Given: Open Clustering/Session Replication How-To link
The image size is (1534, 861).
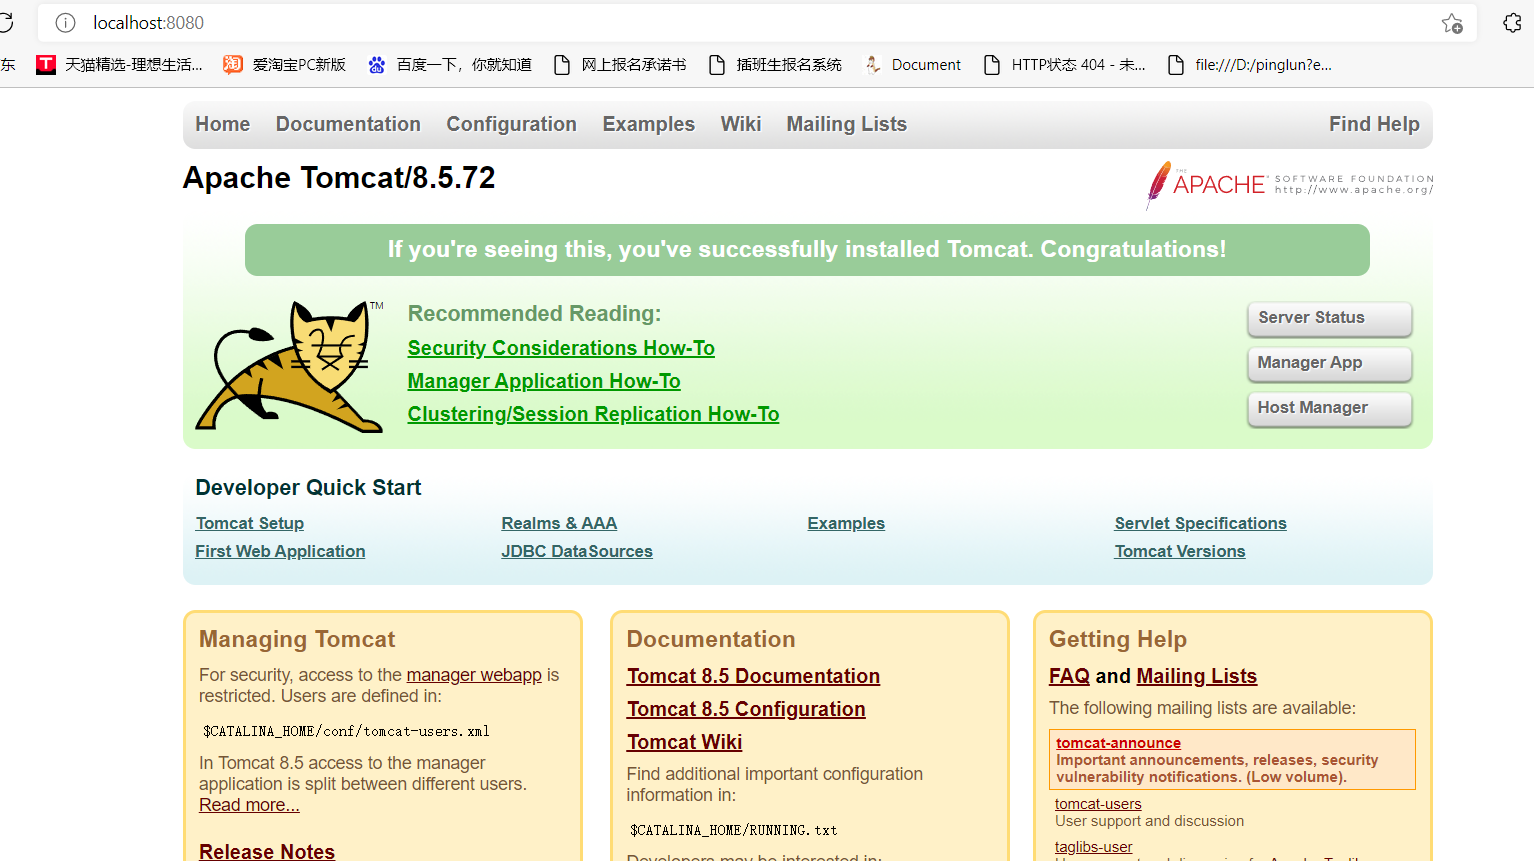Looking at the screenshot, I should [x=593, y=414].
